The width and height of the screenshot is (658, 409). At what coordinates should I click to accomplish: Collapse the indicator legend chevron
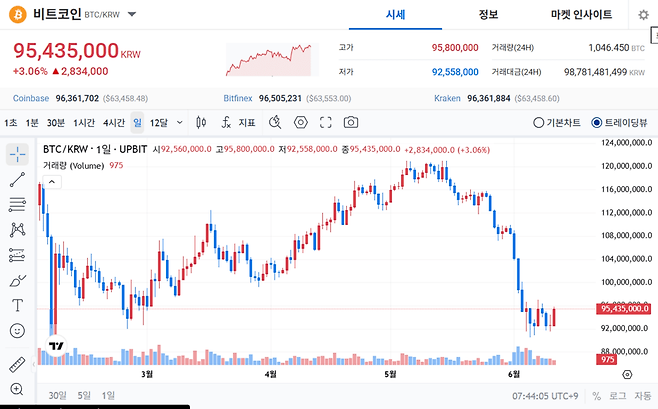click(x=52, y=182)
